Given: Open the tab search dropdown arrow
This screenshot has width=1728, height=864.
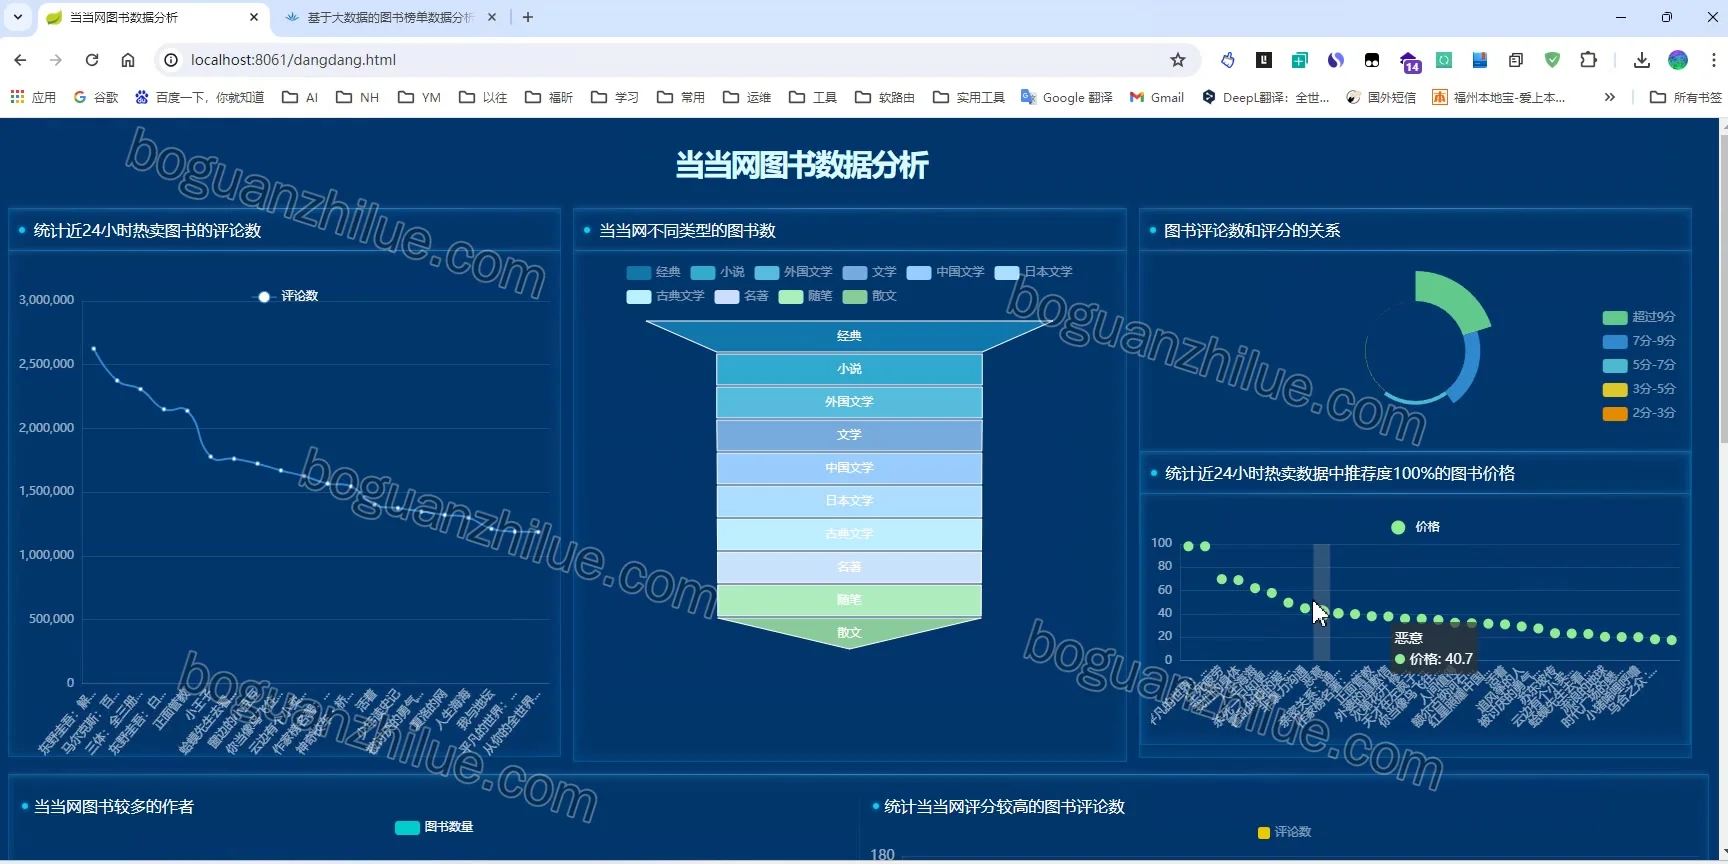Looking at the screenshot, I should tap(18, 17).
